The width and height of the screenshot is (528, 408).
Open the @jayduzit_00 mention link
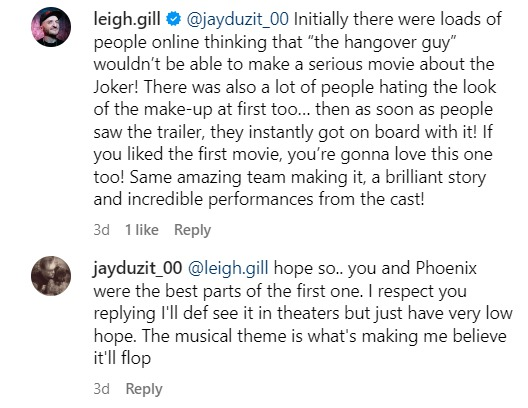coord(237,19)
